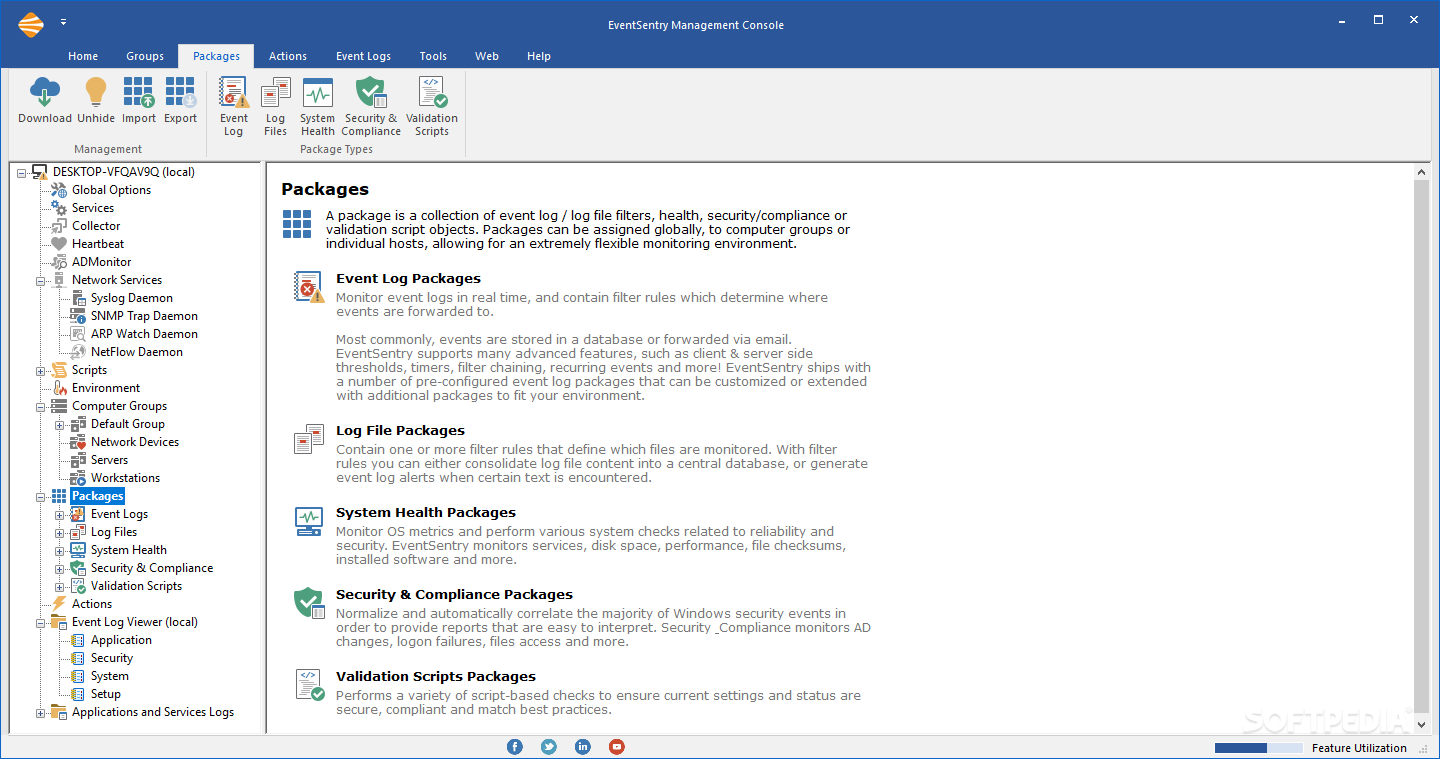The width and height of the screenshot is (1440, 759).
Task: Click the ADMonitor icon in tree
Action: 59,262
